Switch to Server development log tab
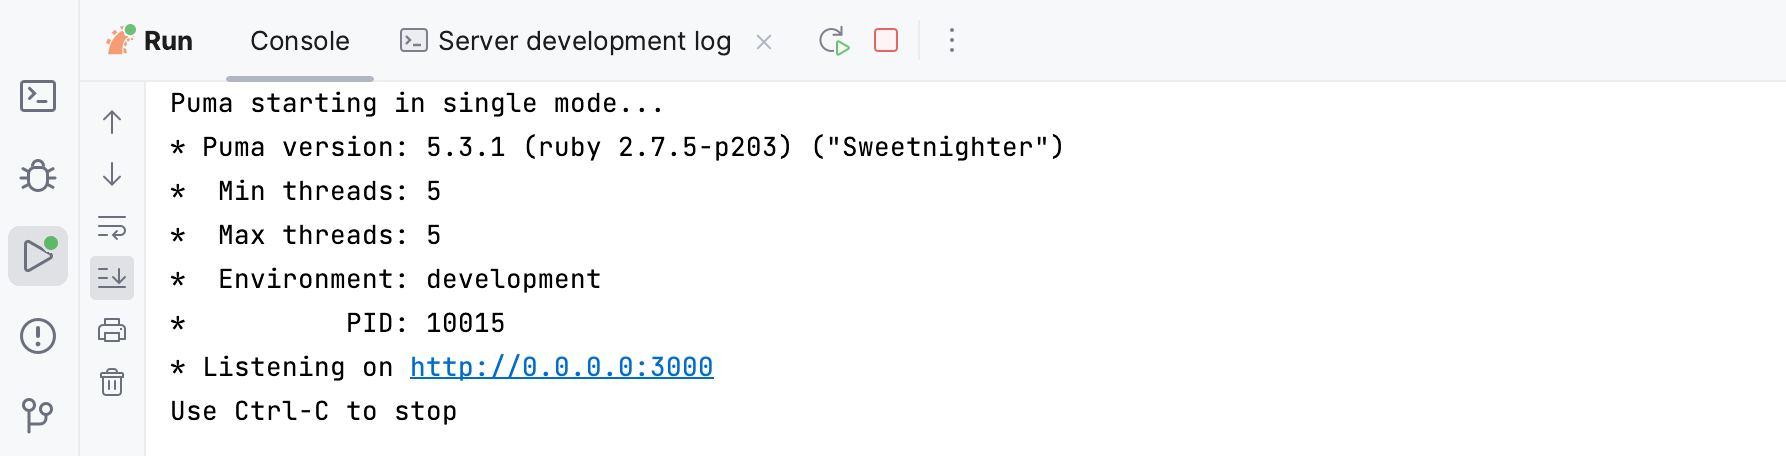This screenshot has height=456, width=1786. click(584, 41)
